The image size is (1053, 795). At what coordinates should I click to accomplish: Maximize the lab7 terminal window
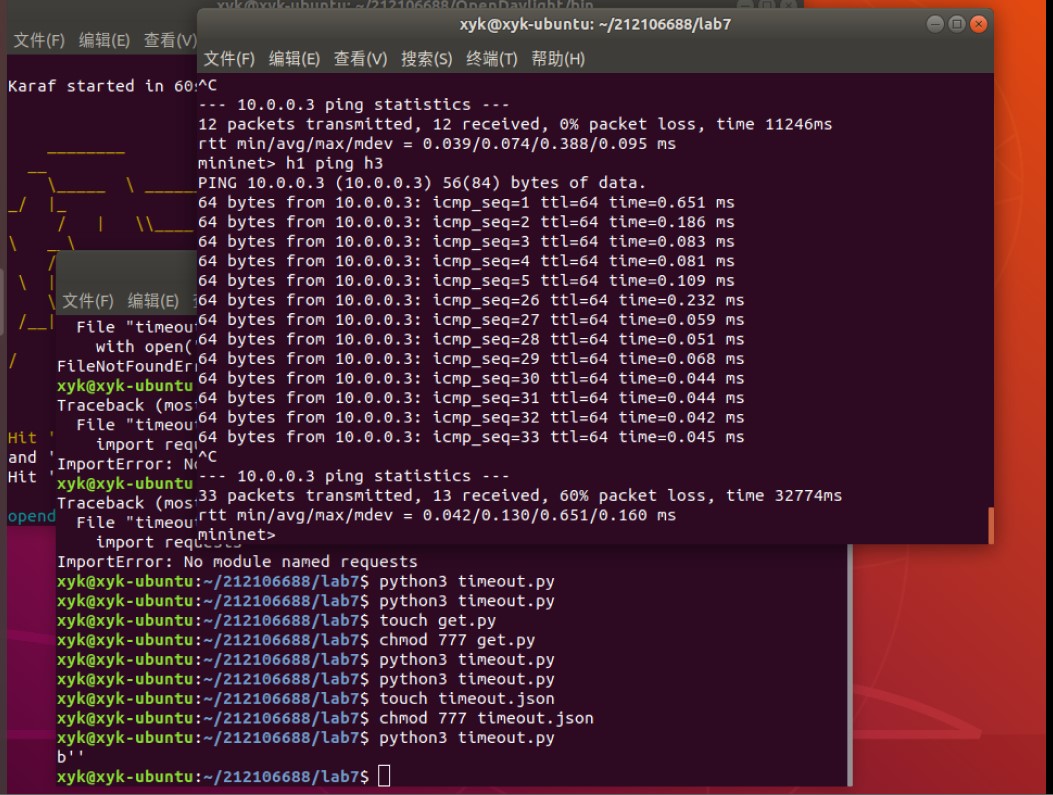click(957, 24)
